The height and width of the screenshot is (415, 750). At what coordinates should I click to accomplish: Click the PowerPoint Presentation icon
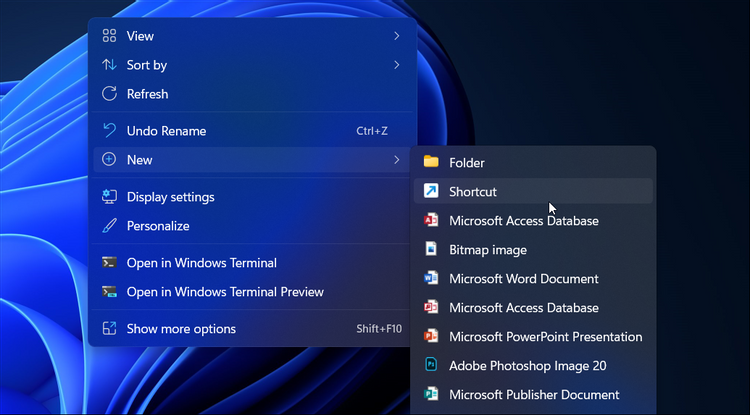[431, 336]
